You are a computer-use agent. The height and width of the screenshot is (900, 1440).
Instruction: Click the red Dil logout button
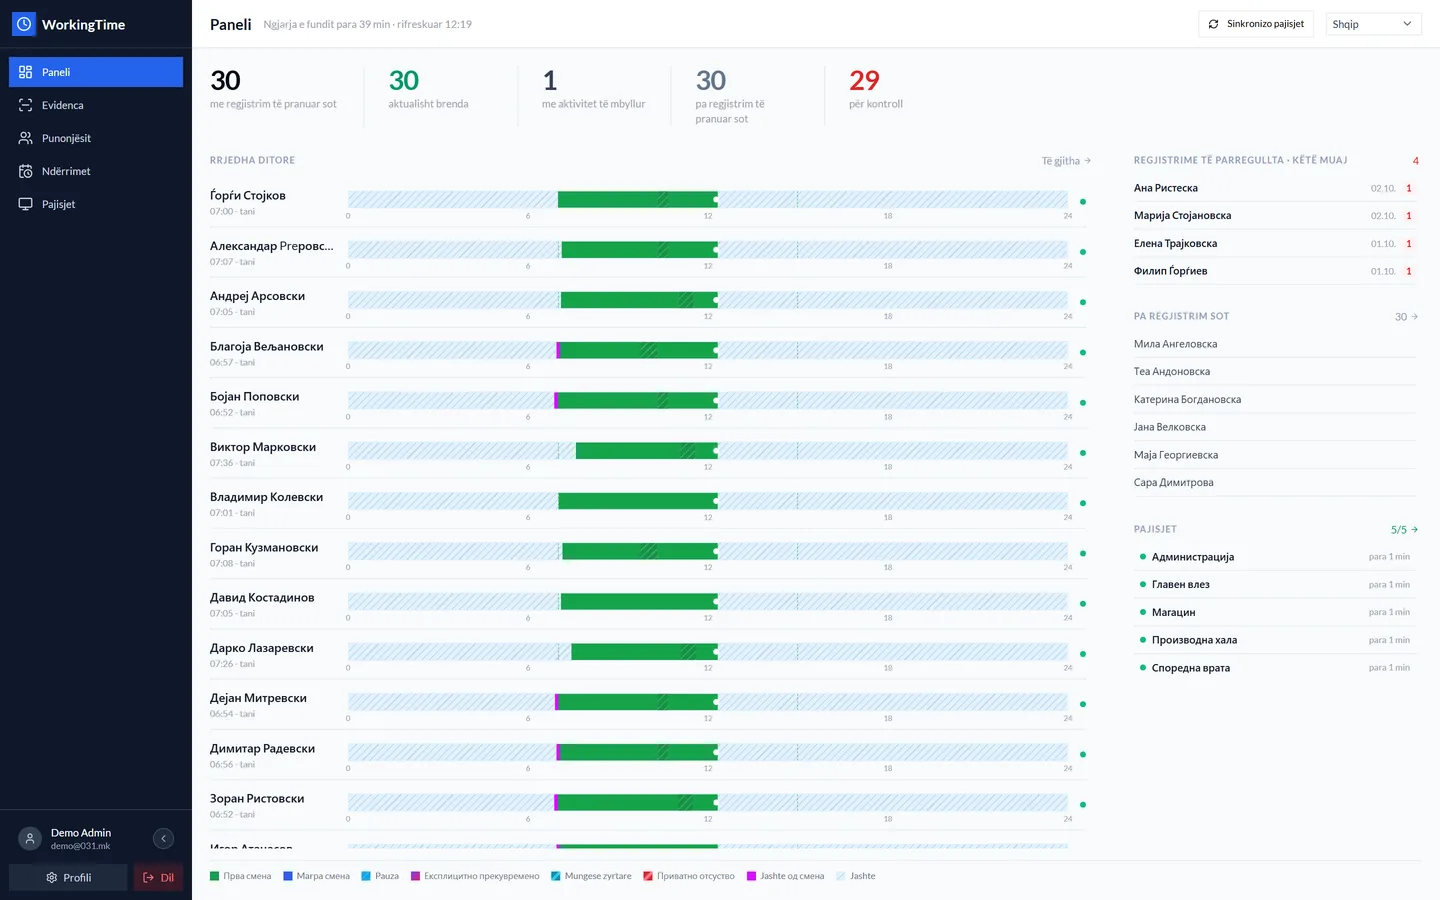coord(158,877)
